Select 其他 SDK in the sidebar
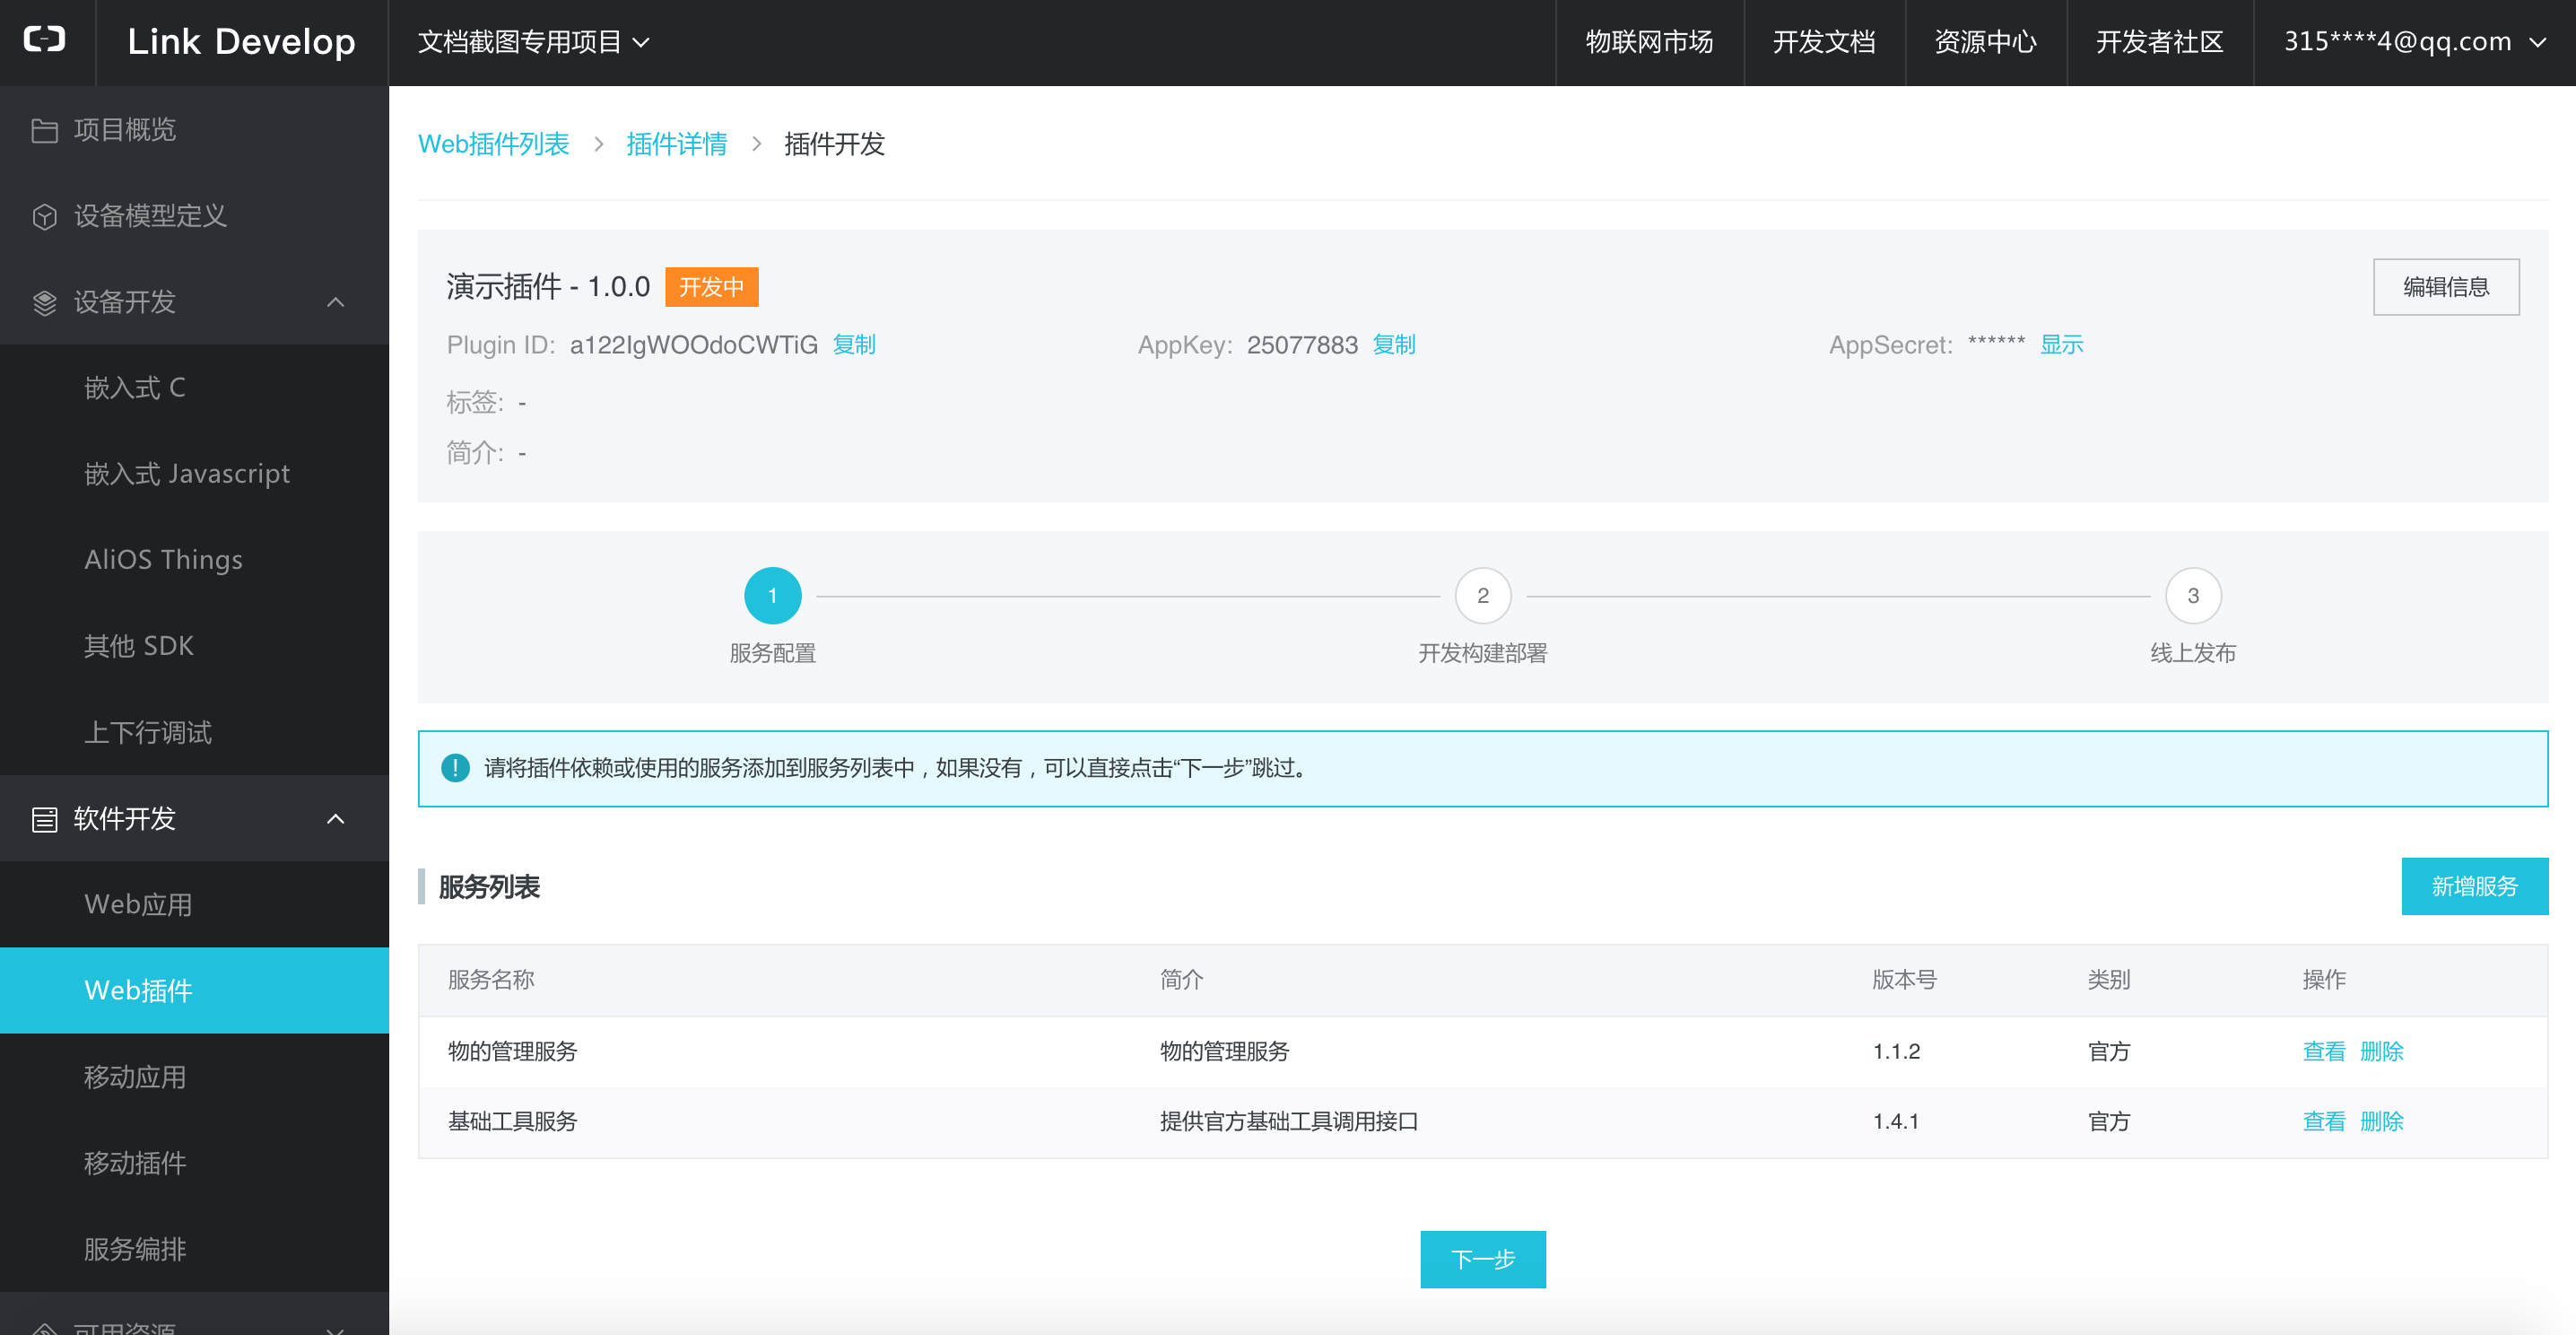This screenshot has height=1335, width=2576. pos(194,646)
